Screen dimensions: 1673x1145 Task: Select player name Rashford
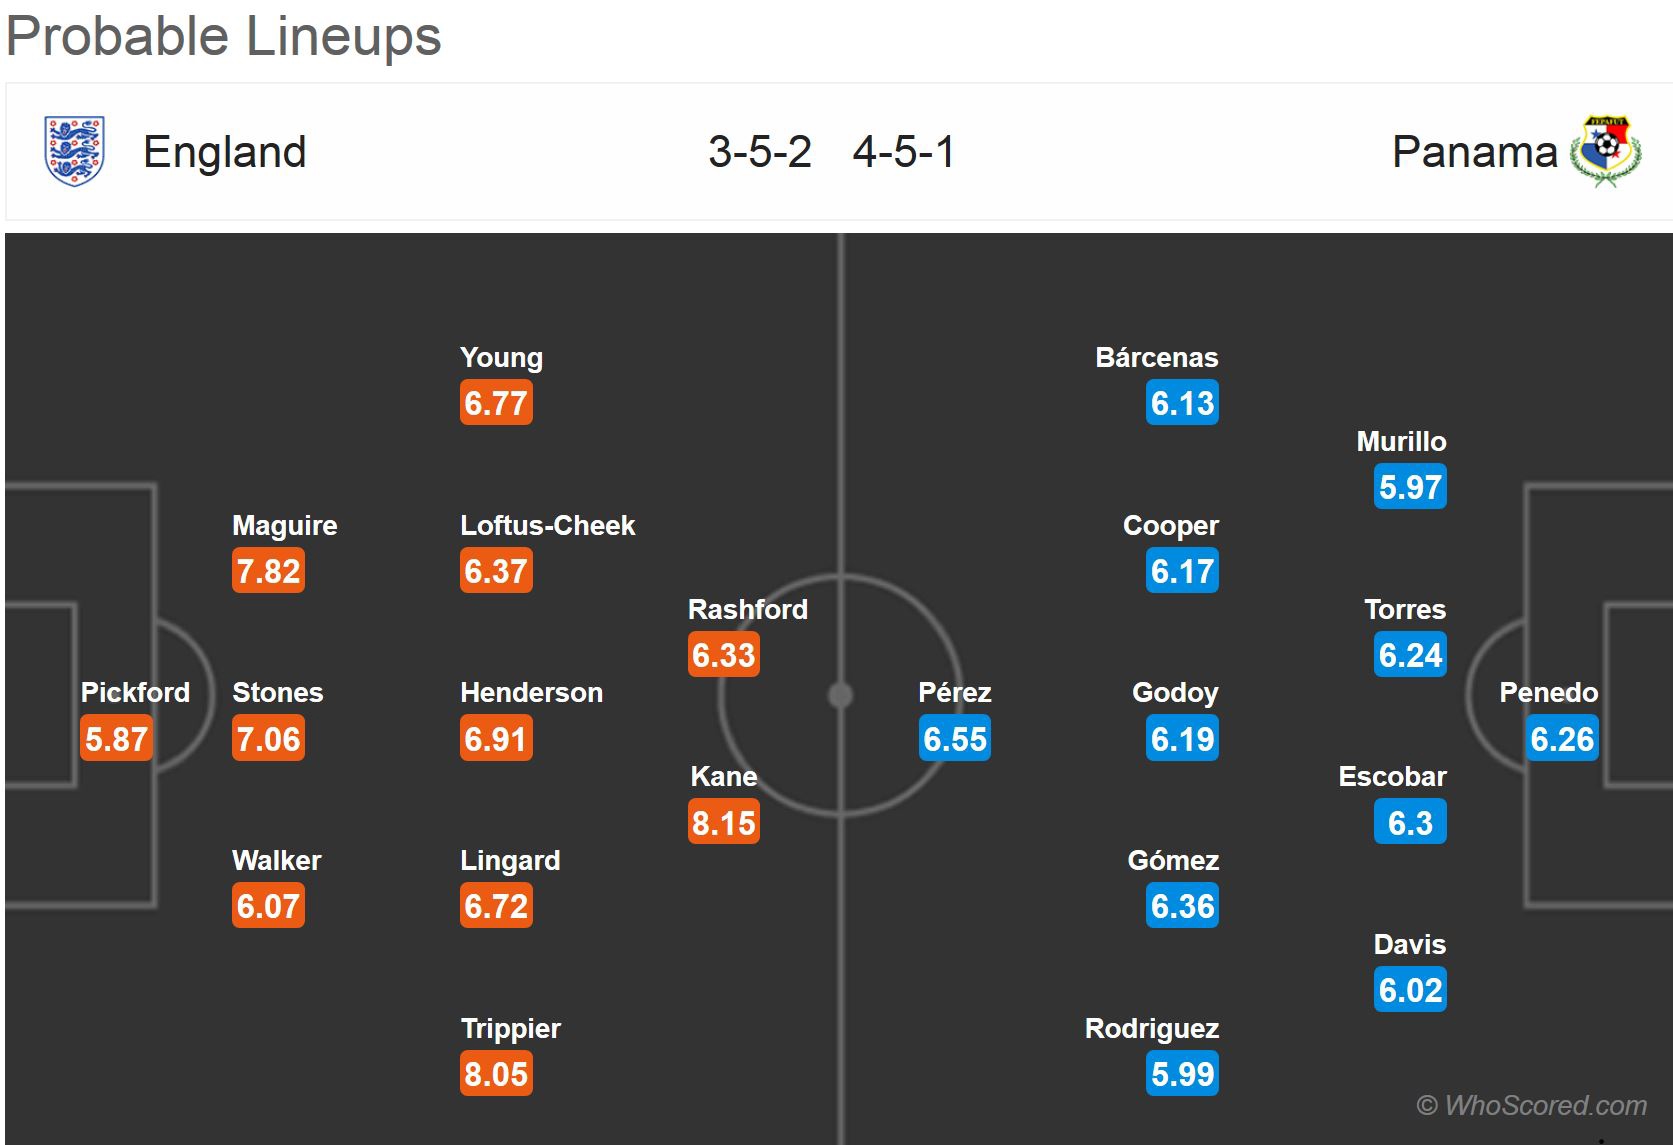(747, 610)
